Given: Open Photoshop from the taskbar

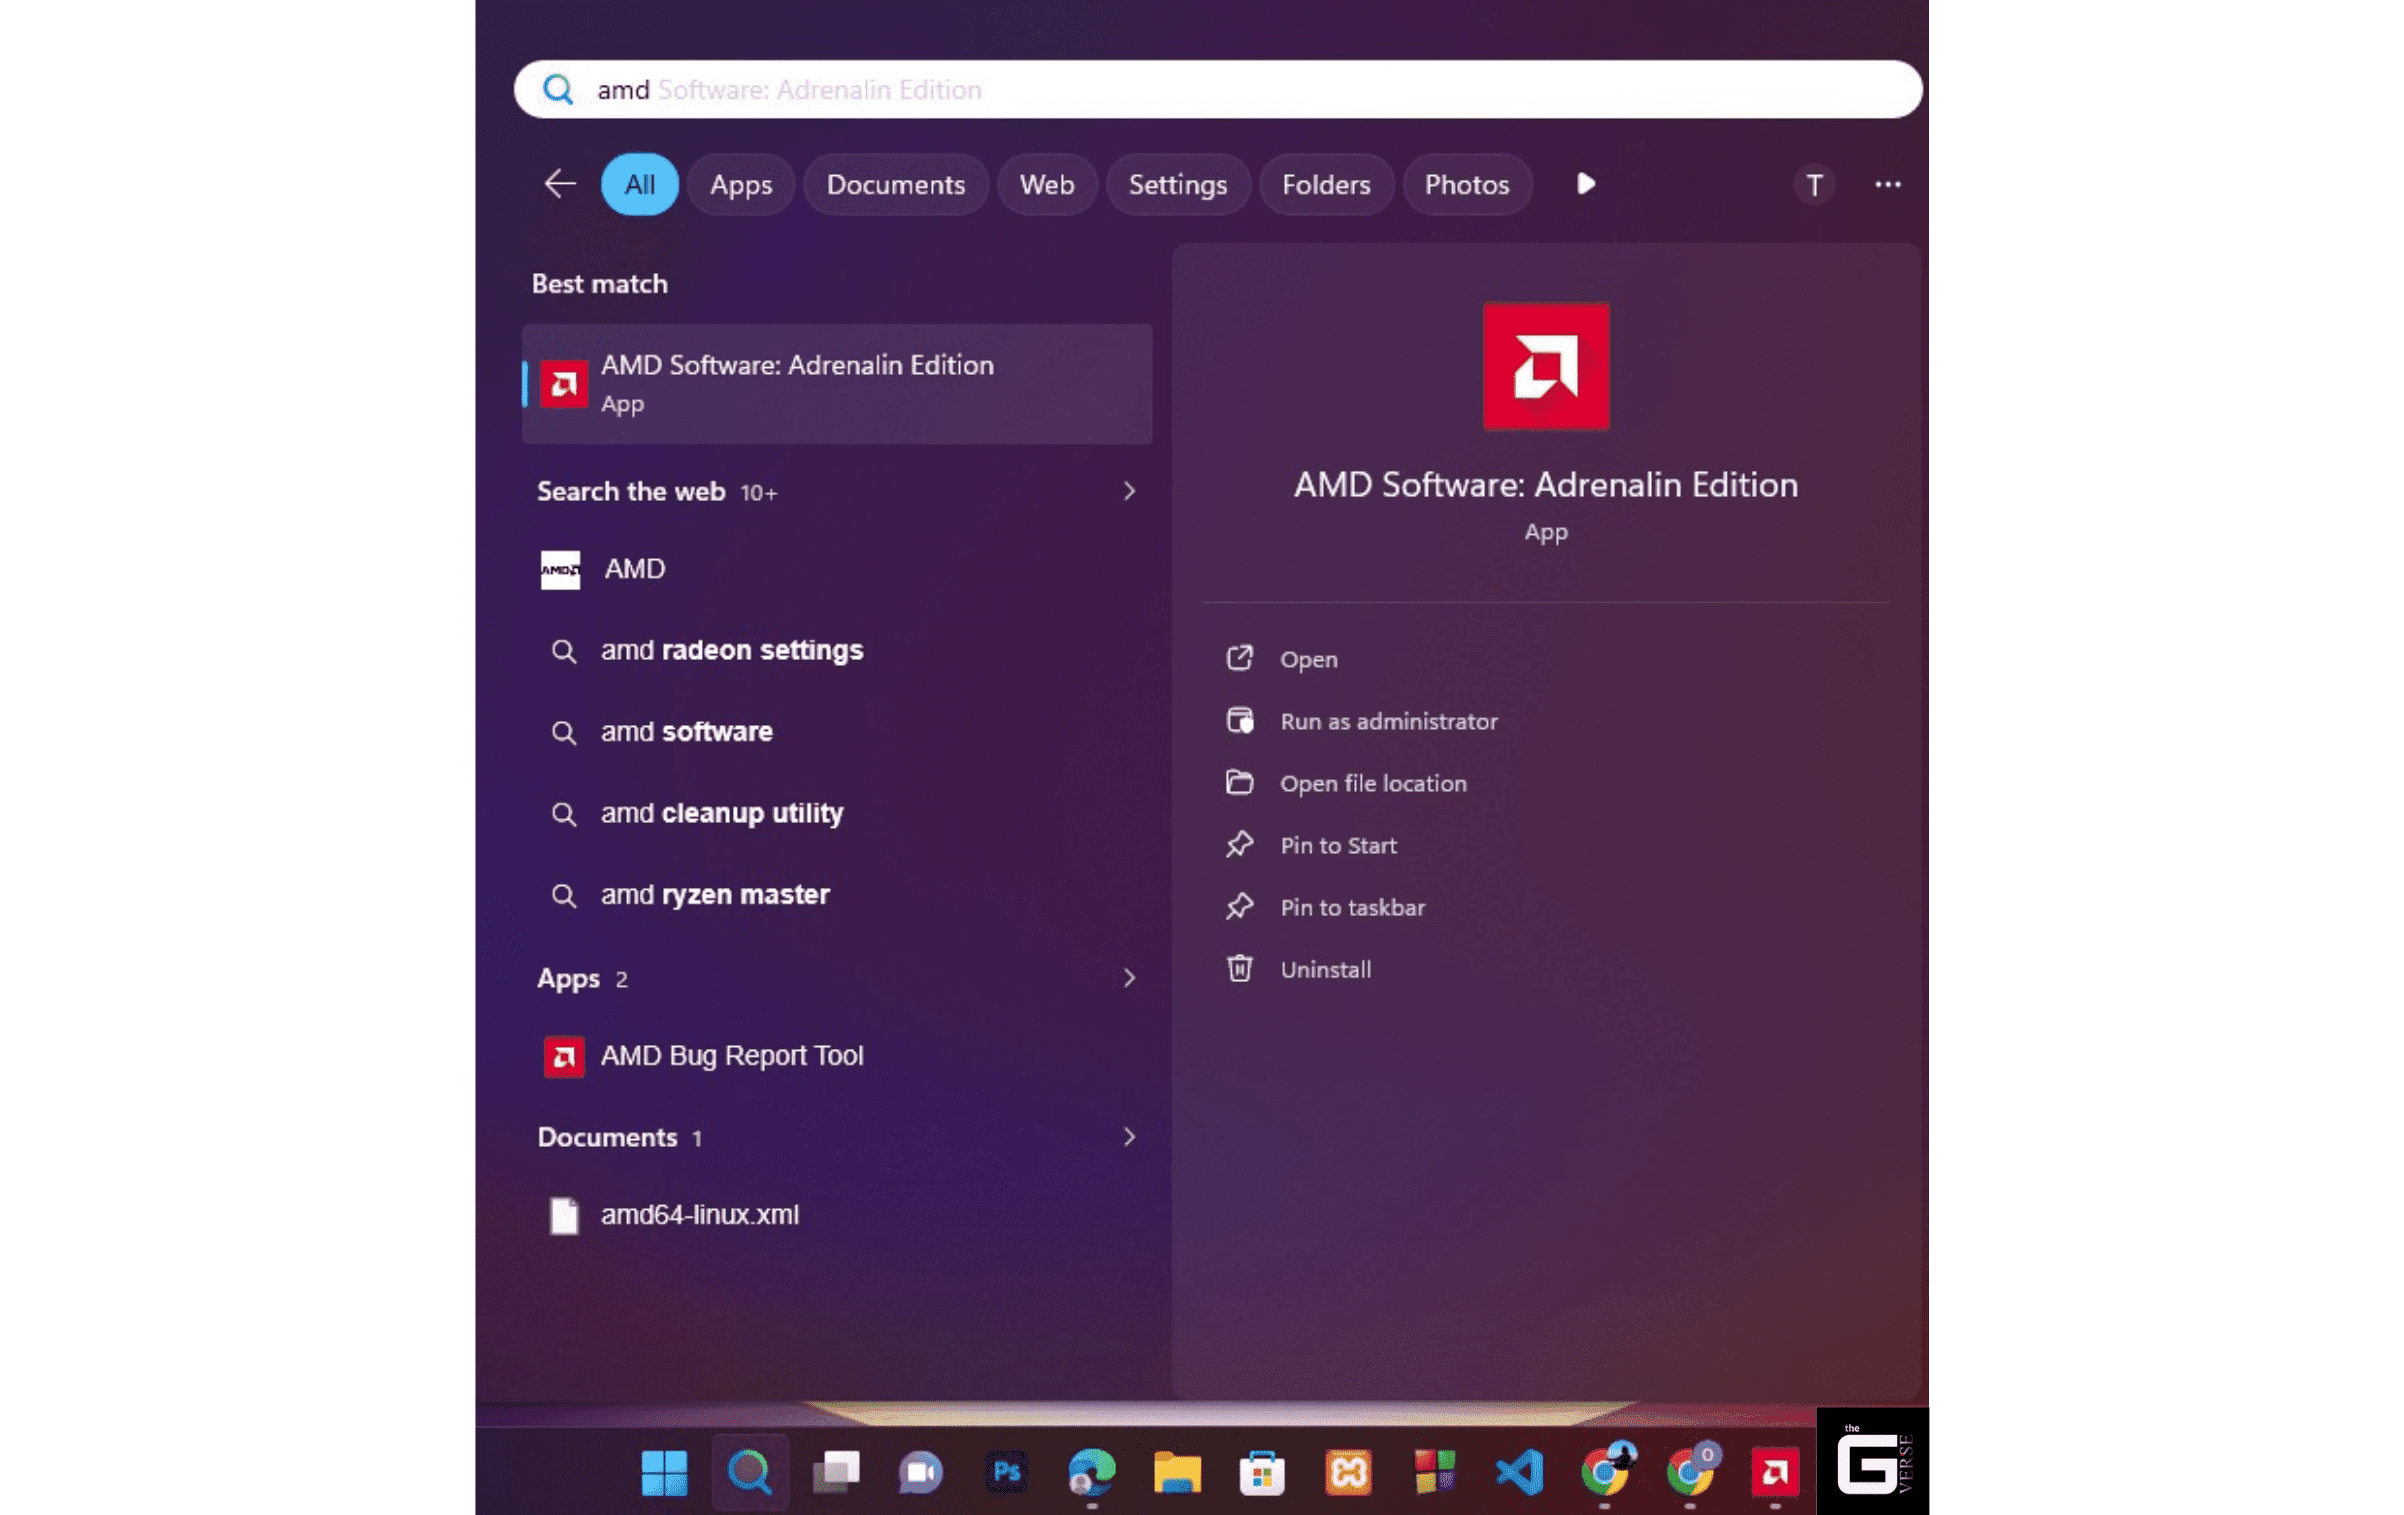Looking at the screenshot, I should coord(1006,1471).
